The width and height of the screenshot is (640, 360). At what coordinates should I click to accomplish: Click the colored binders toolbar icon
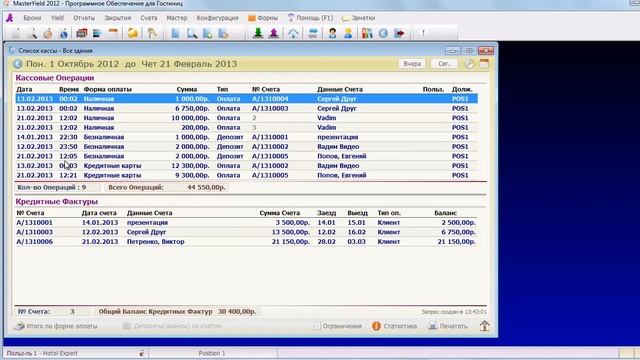click(367, 33)
